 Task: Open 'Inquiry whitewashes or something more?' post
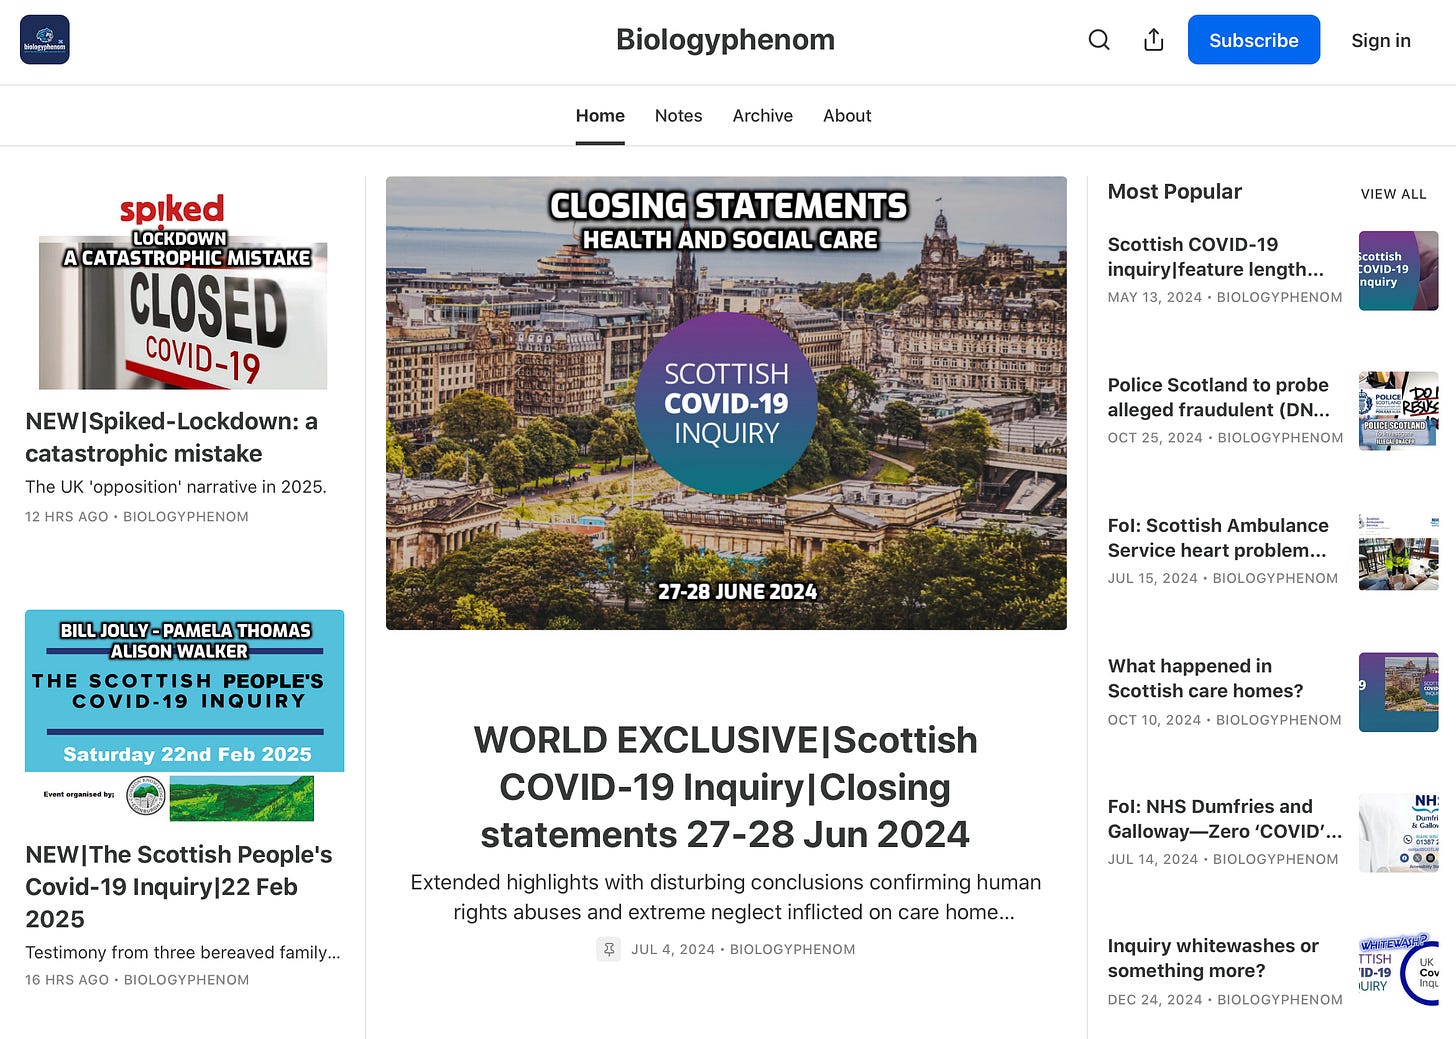[1213, 958]
